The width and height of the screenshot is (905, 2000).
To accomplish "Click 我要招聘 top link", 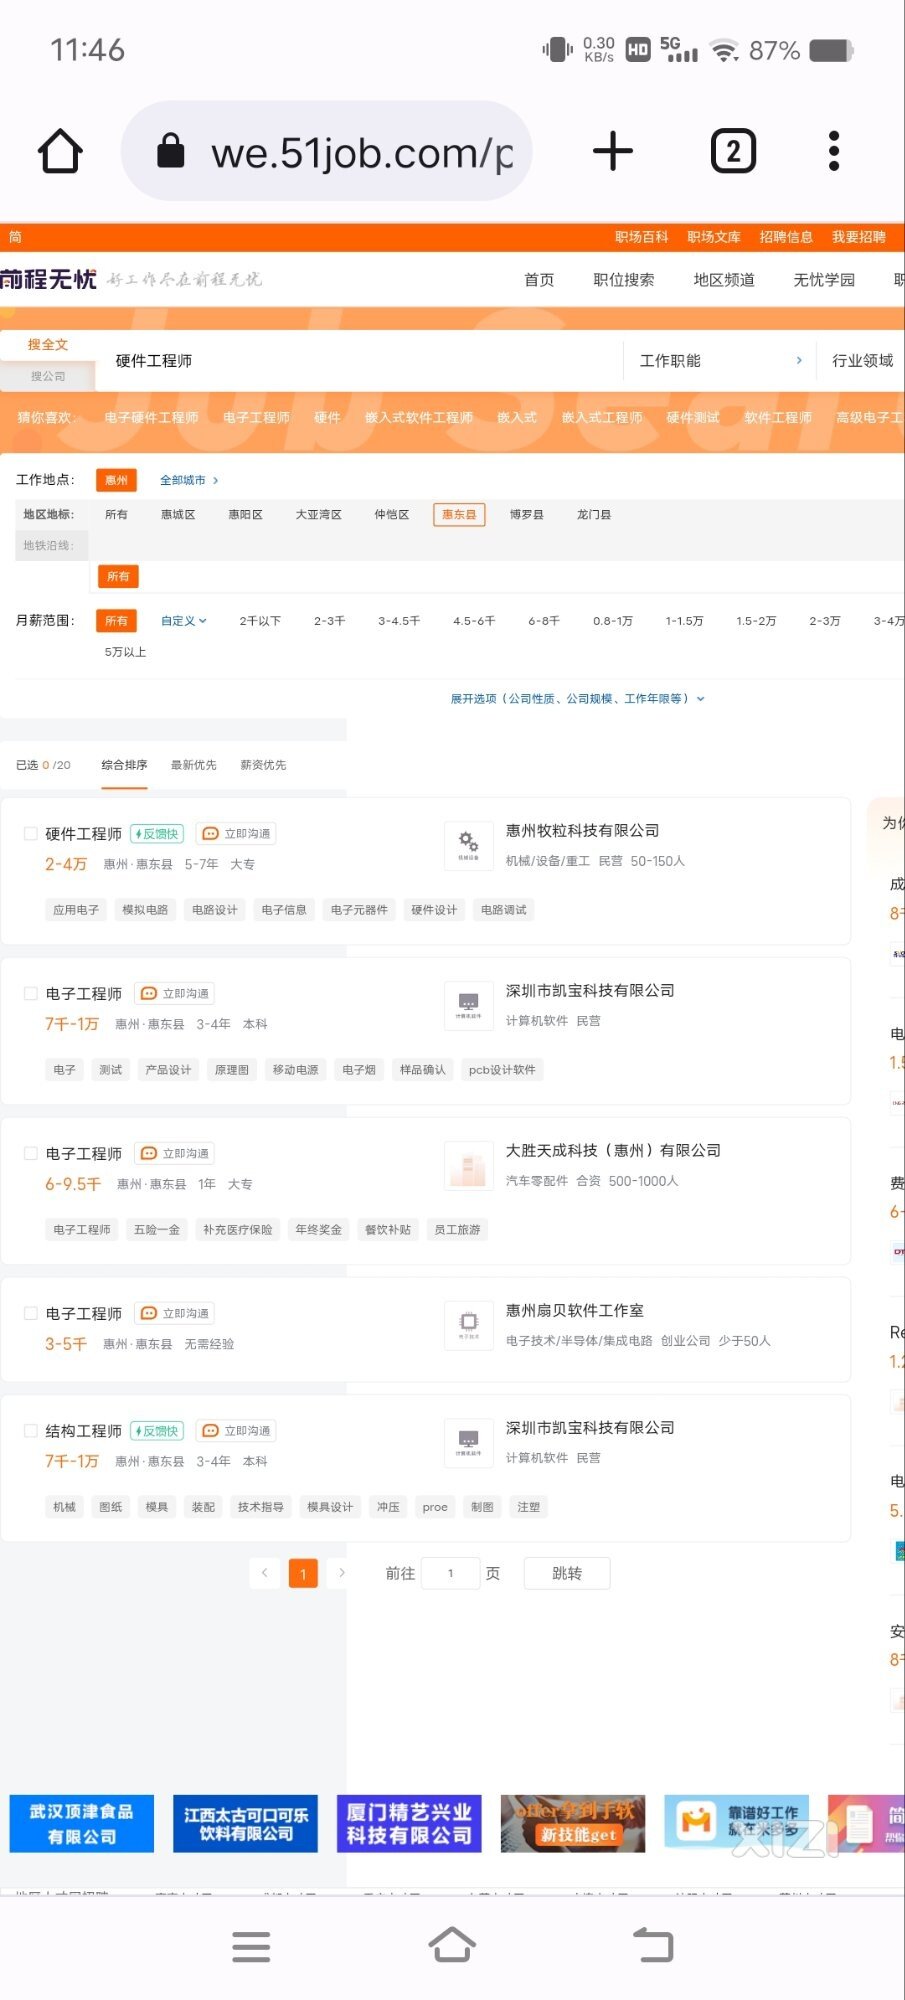I will pyautogui.click(x=859, y=237).
